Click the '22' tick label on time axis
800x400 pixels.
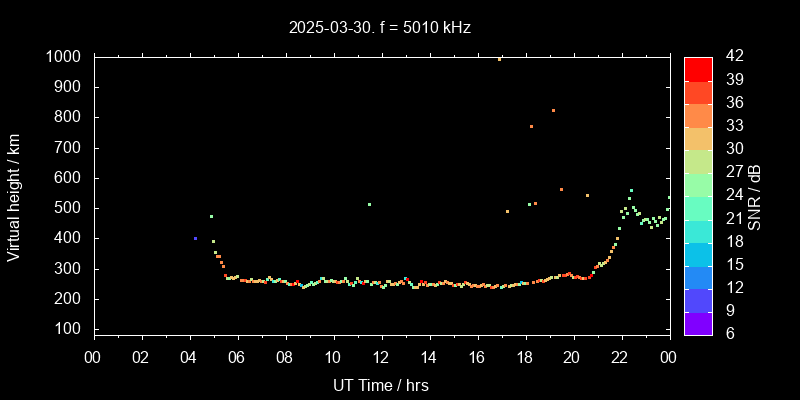coord(620,358)
